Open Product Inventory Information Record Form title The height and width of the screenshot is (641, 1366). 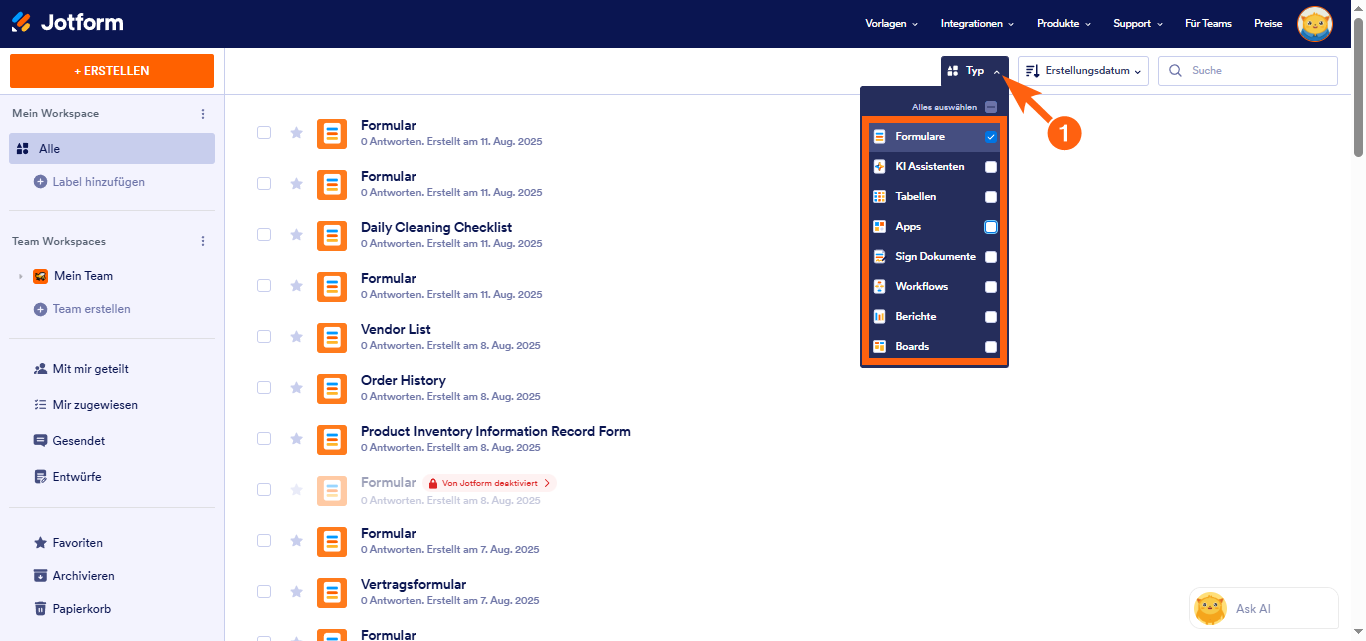[x=496, y=431]
